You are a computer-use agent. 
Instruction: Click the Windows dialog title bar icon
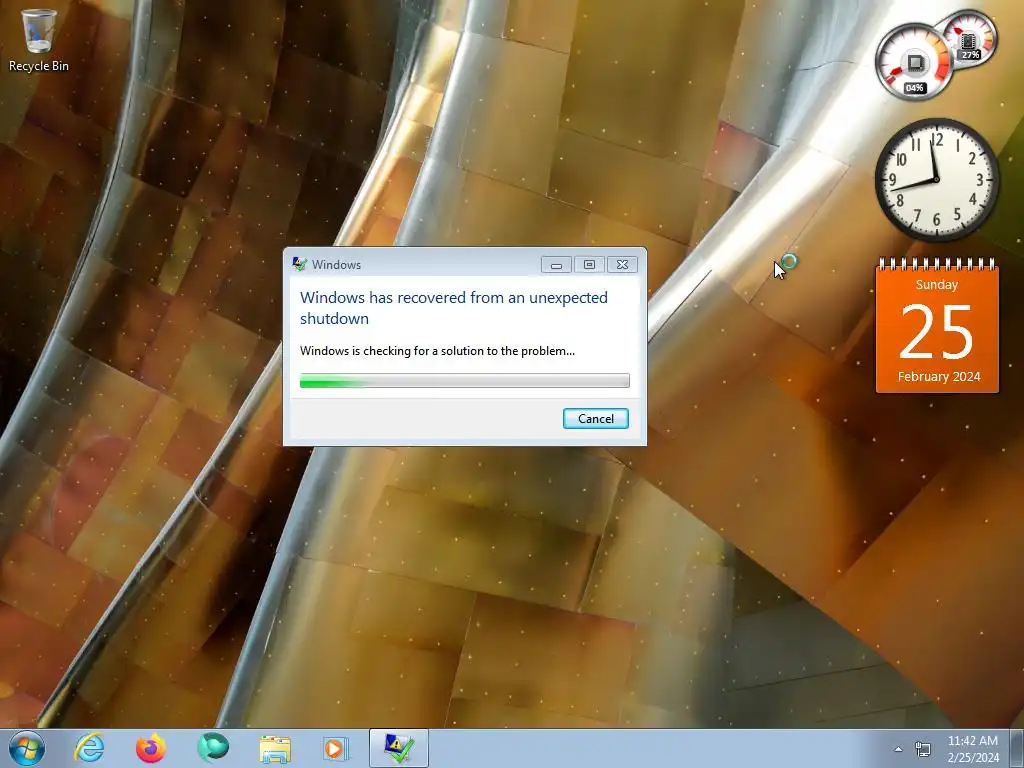click(300, 264)
